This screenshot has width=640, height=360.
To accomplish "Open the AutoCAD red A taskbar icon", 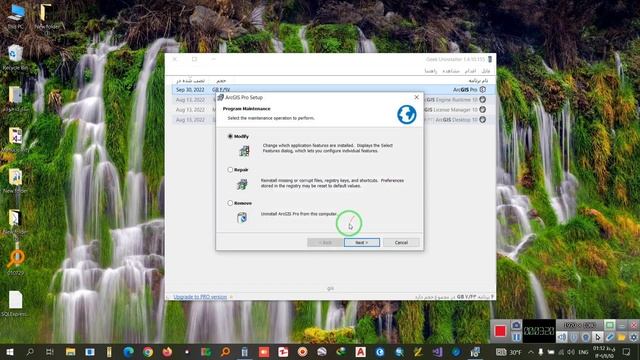I will [360, 352].
